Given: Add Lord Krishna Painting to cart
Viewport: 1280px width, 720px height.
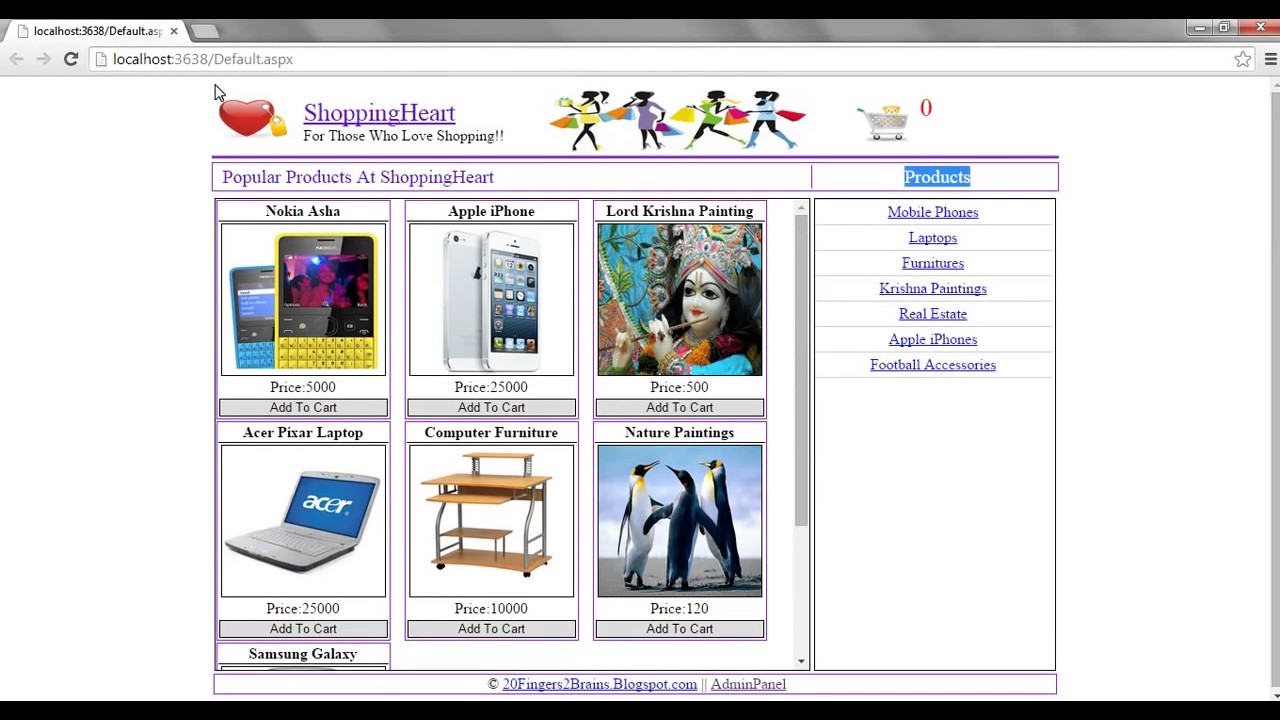Looking at the screenshot, I should [x=680, y=407].
